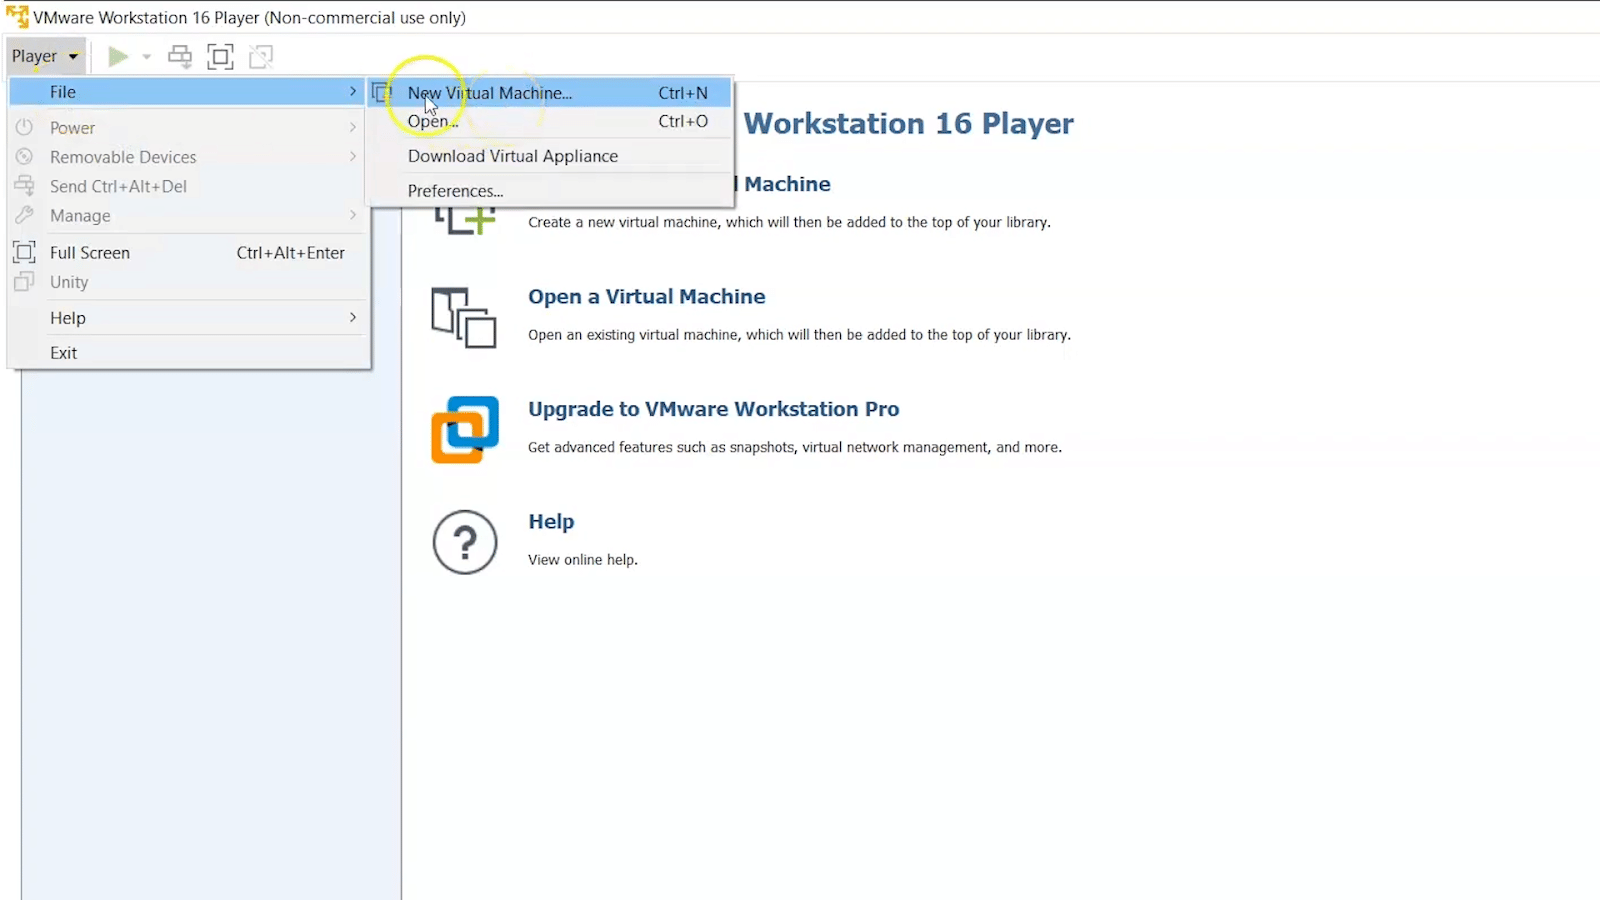Click the Unity icon in menu
The image size is (1600, 900).
tap(25, 281)
